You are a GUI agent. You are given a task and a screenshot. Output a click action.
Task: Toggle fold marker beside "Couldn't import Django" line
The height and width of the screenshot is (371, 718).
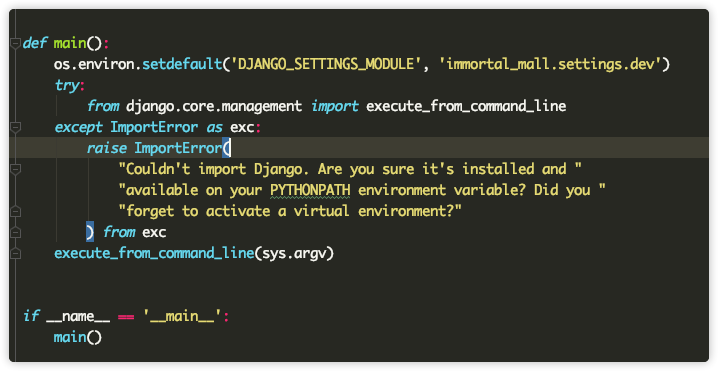click(16, 169)
